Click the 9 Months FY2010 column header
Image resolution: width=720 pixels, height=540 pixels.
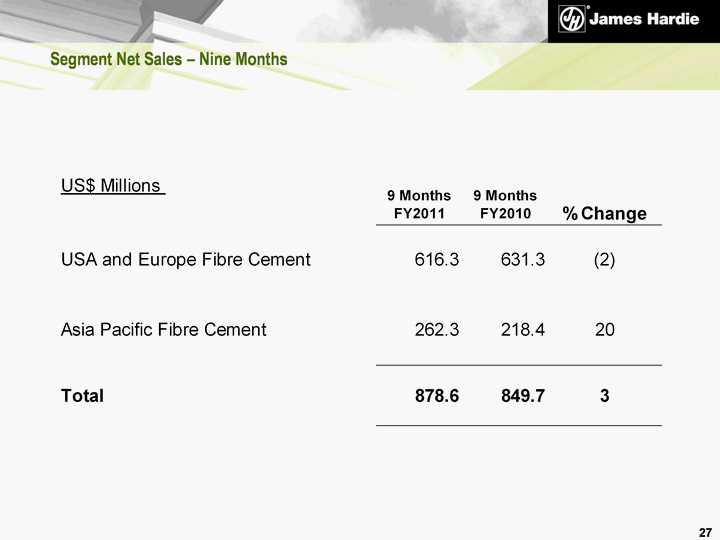(x=505, y=204)
